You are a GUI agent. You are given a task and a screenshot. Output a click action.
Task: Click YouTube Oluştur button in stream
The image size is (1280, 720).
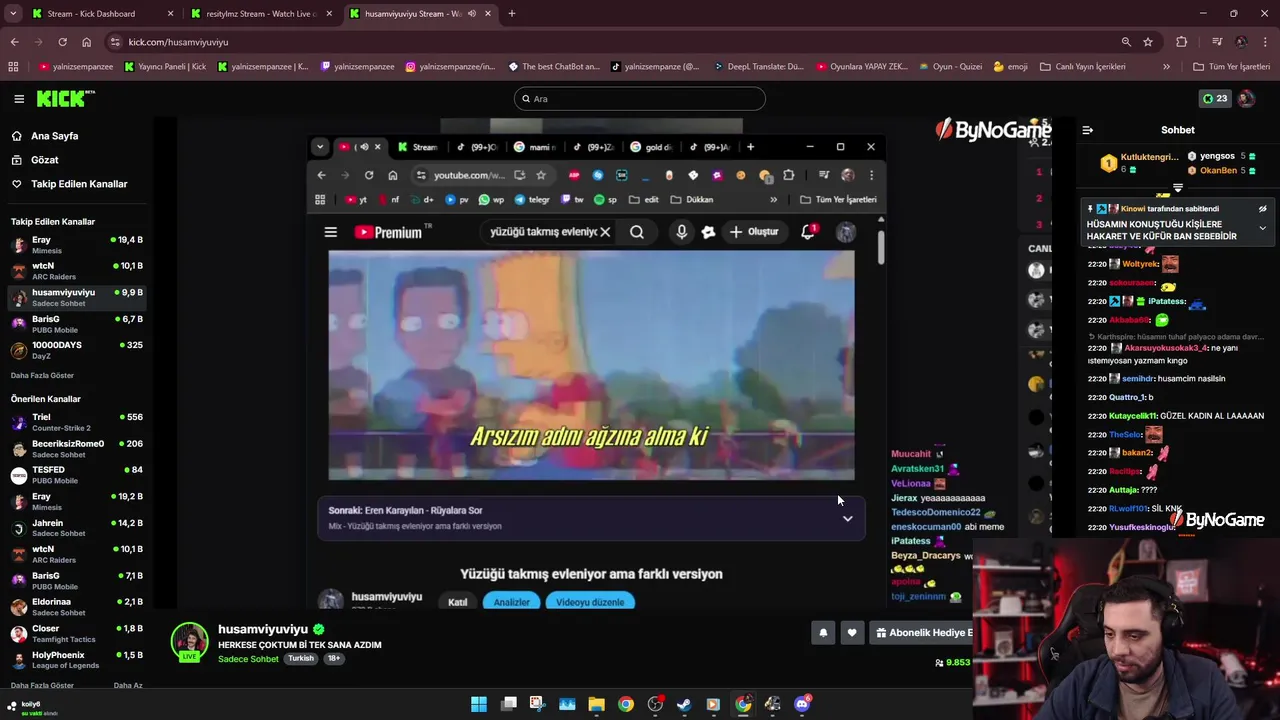point(754,232)
